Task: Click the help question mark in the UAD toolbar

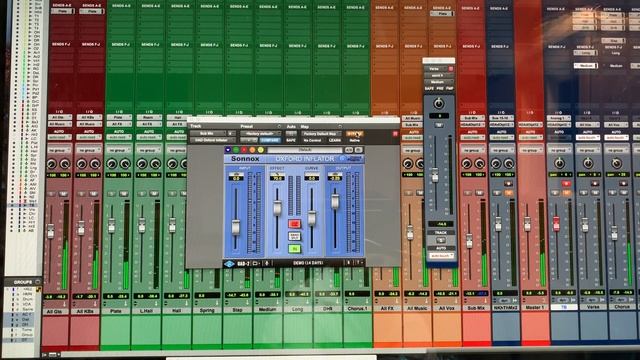Action: click(358, 263)
